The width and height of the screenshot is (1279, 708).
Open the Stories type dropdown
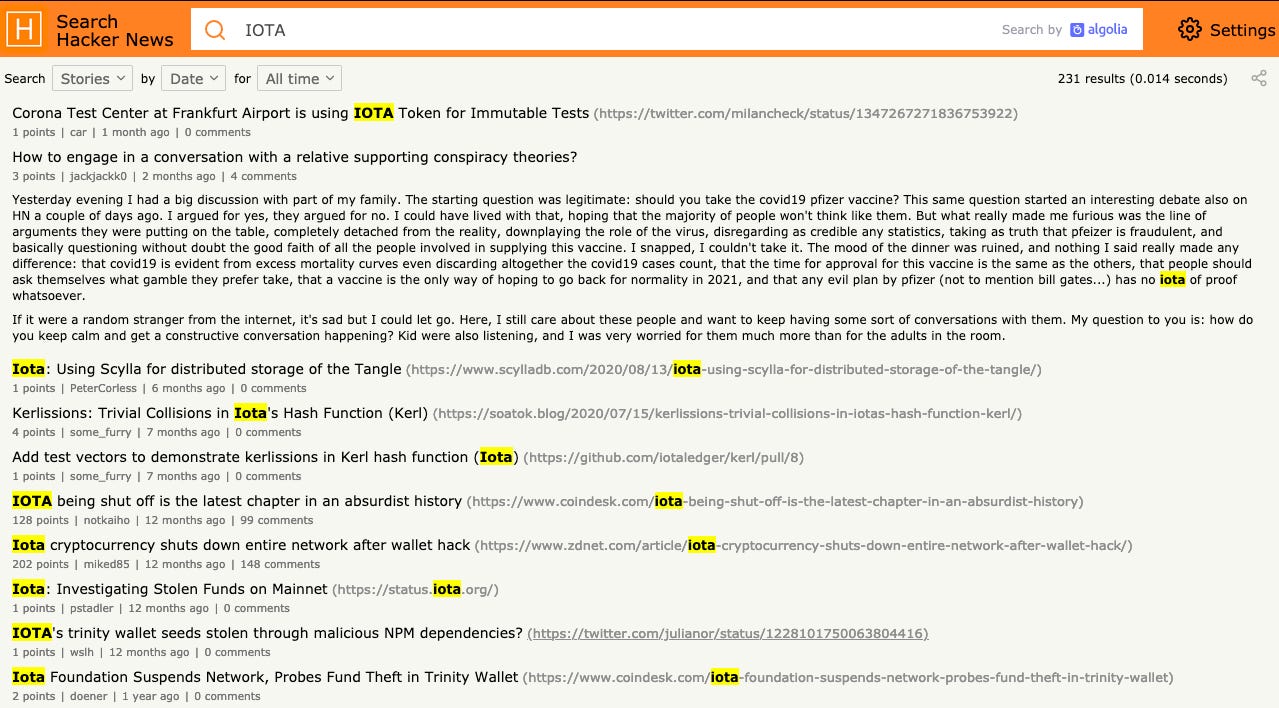(92, 78)
